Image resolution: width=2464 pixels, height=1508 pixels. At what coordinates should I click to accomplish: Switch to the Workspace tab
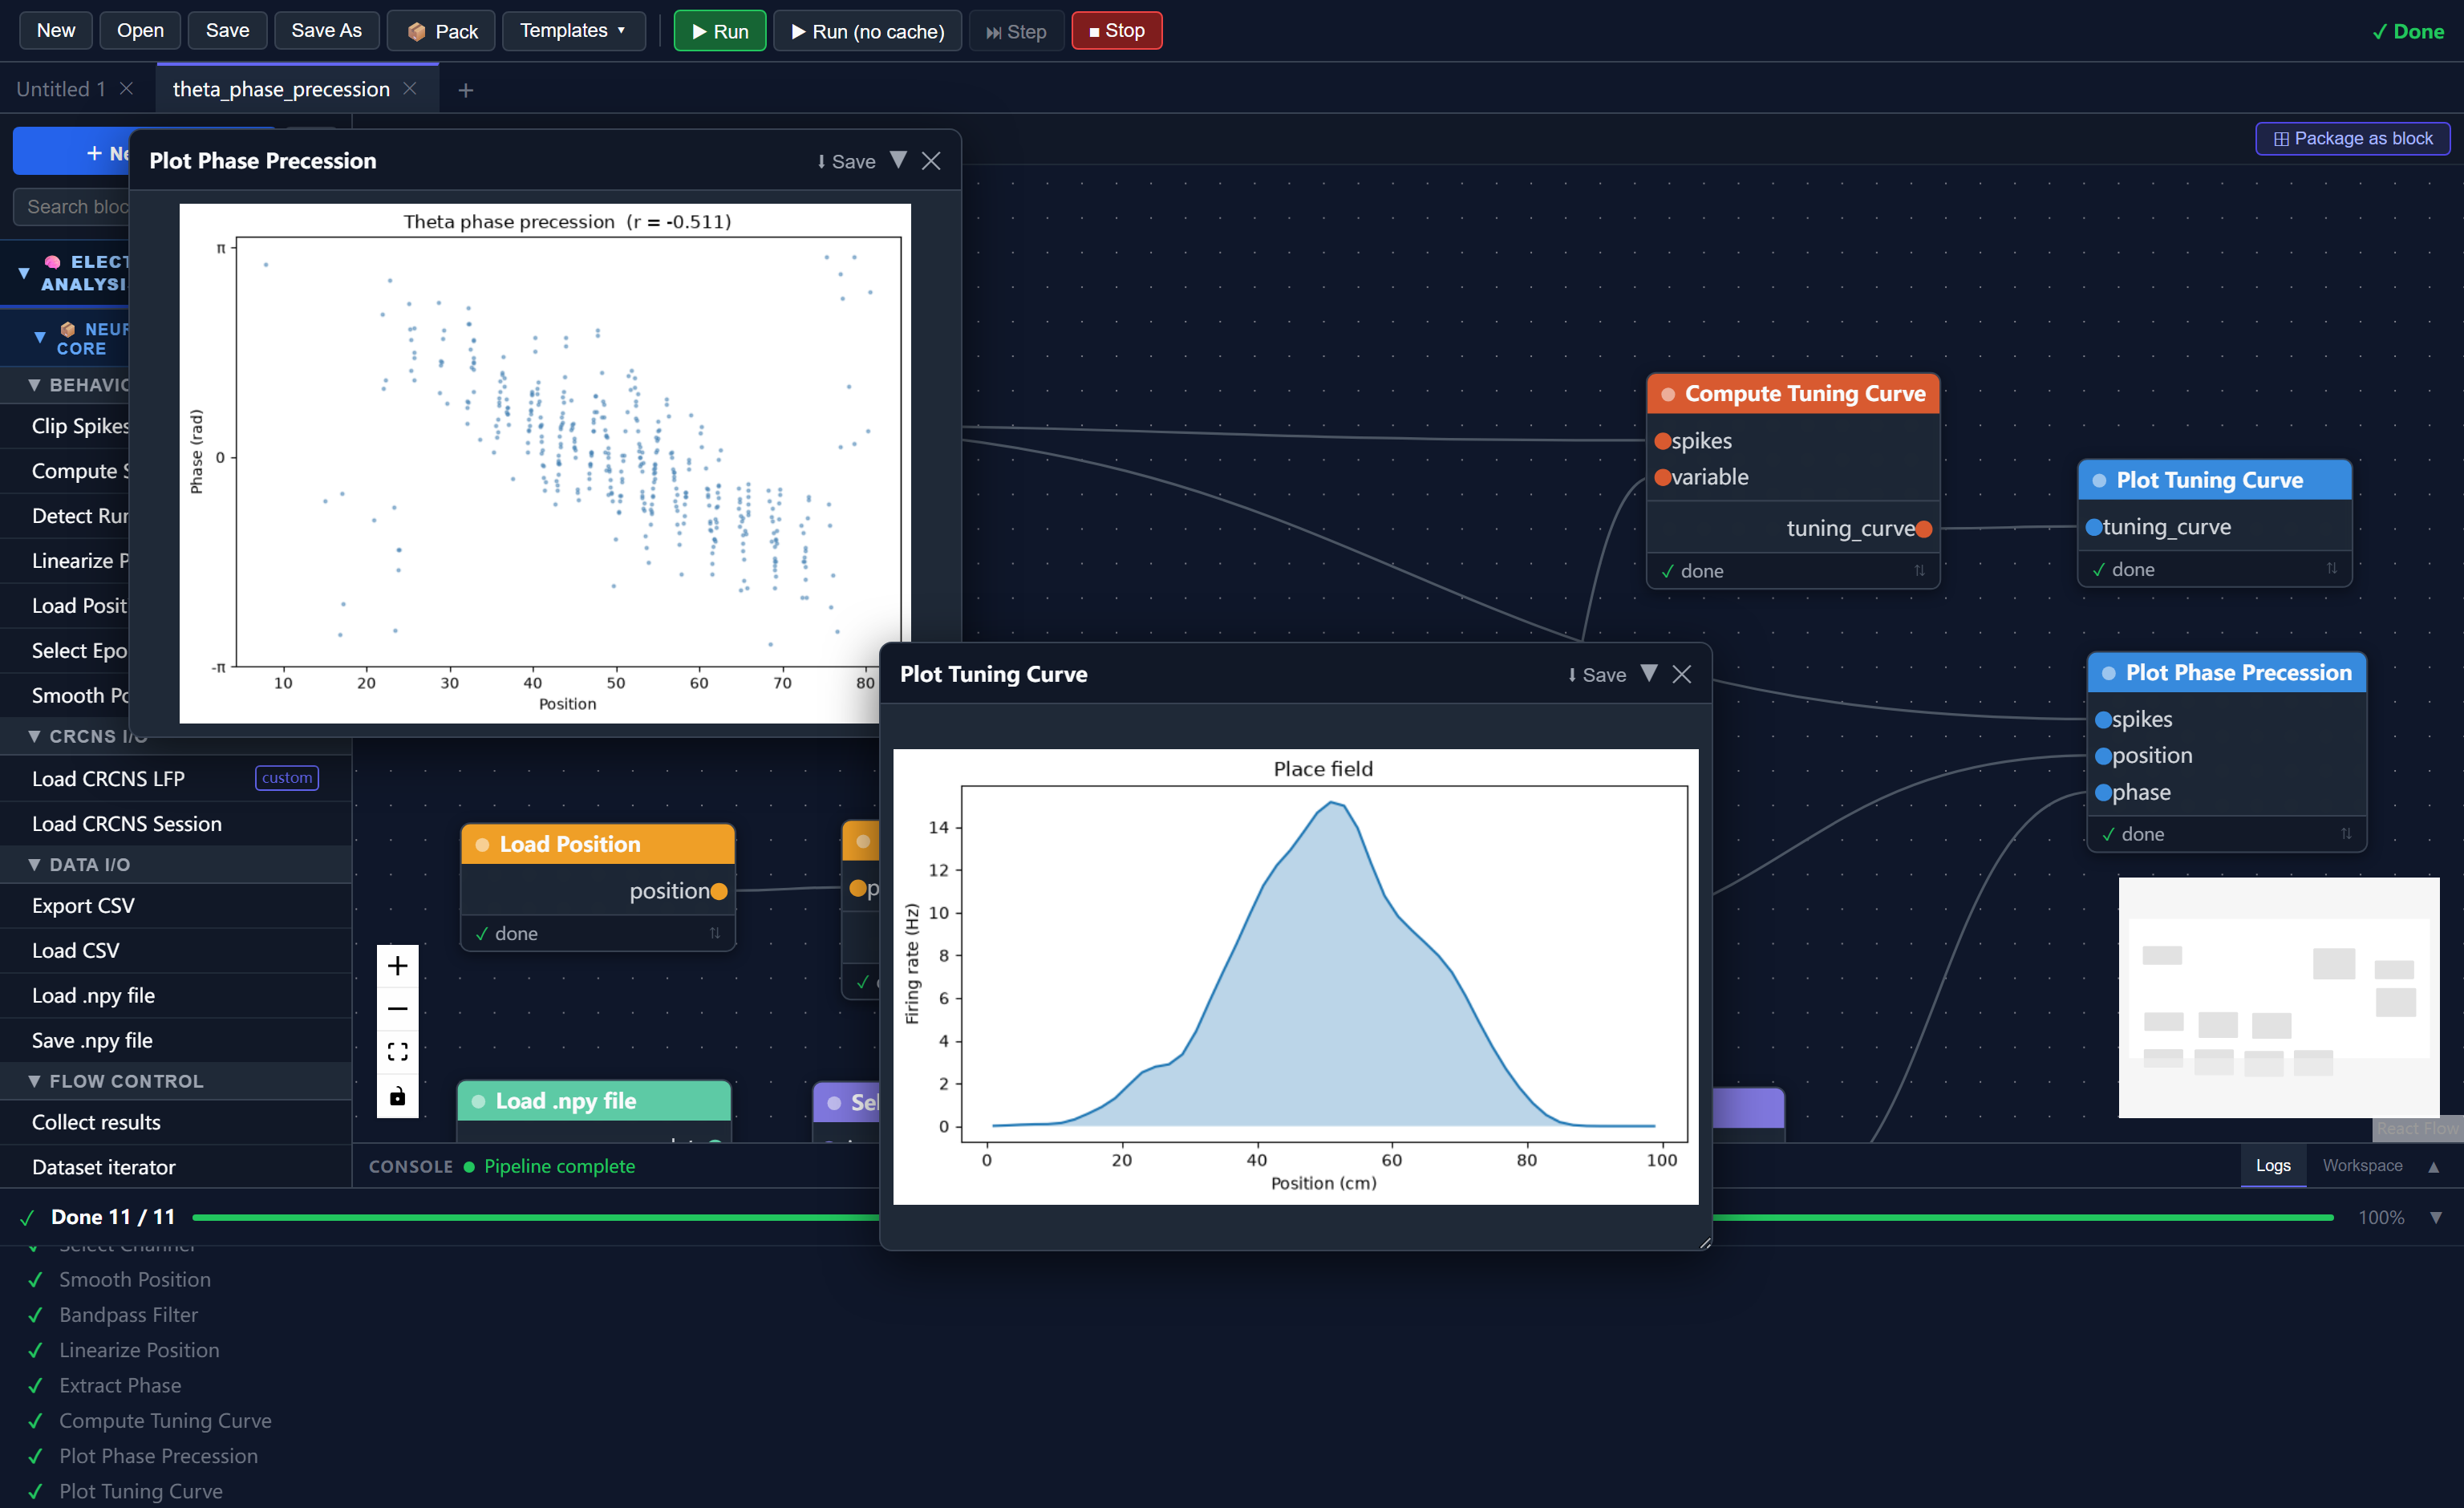pyautogui.click(x=2362, y=1165)
